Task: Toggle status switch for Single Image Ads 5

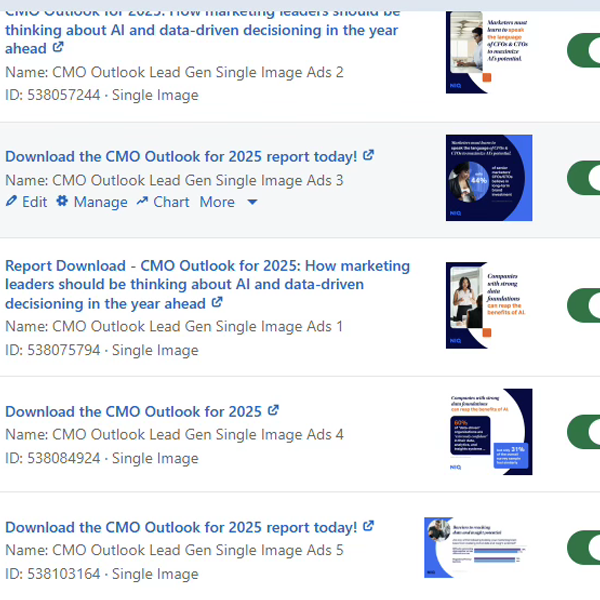Action: coord(584,547)
